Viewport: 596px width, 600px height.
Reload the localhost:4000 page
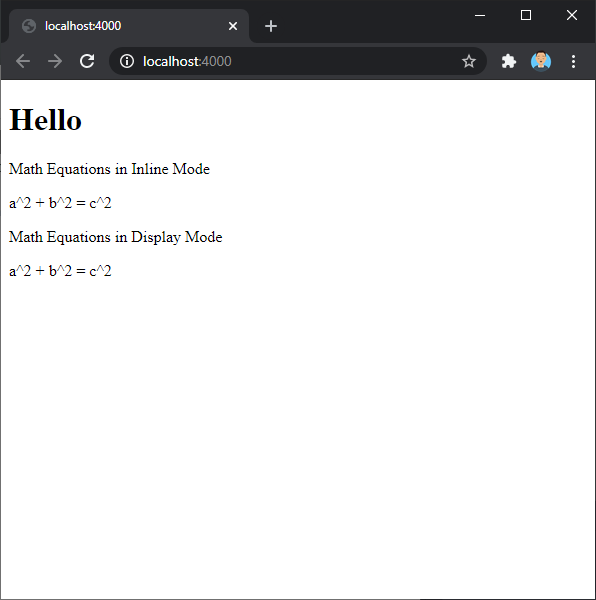tap(87, 61)
